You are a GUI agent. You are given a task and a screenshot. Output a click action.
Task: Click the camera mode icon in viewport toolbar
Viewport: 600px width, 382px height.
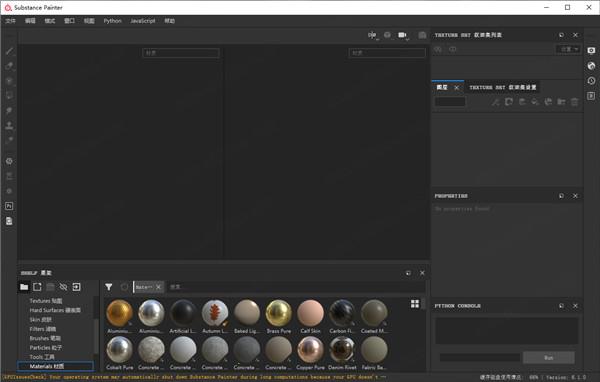(x=403, y=35)
